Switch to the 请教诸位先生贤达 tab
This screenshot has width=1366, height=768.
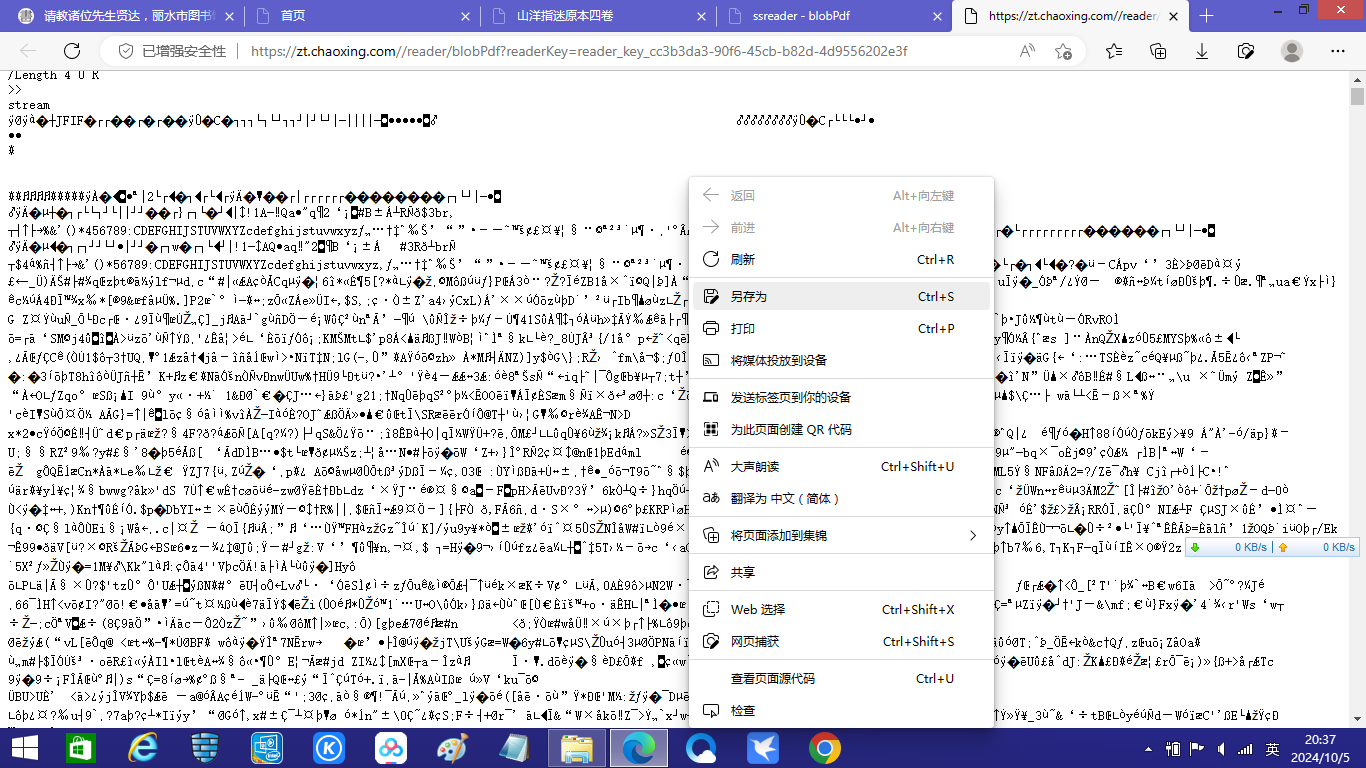coord(128,16)
